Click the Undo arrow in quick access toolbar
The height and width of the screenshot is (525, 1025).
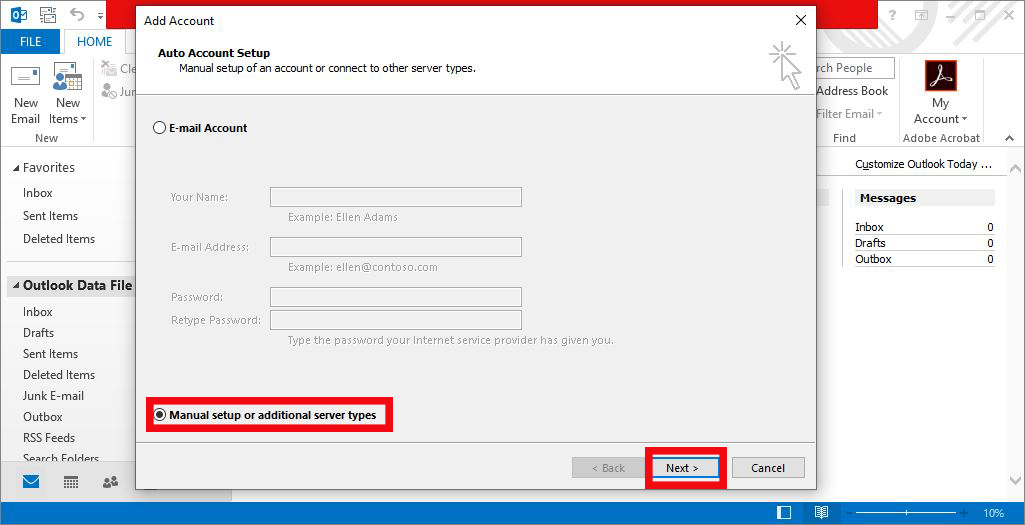77,16
